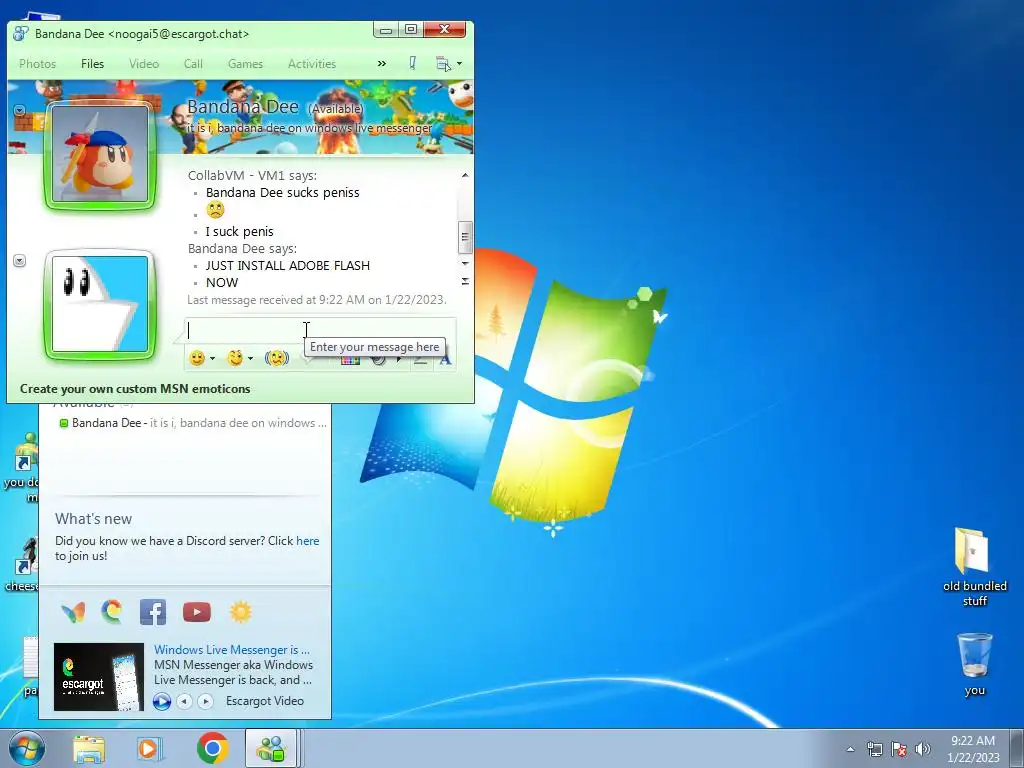Click the sad emoticon in chat history
Screen dimensions: 1024x768
coord(215,210)
